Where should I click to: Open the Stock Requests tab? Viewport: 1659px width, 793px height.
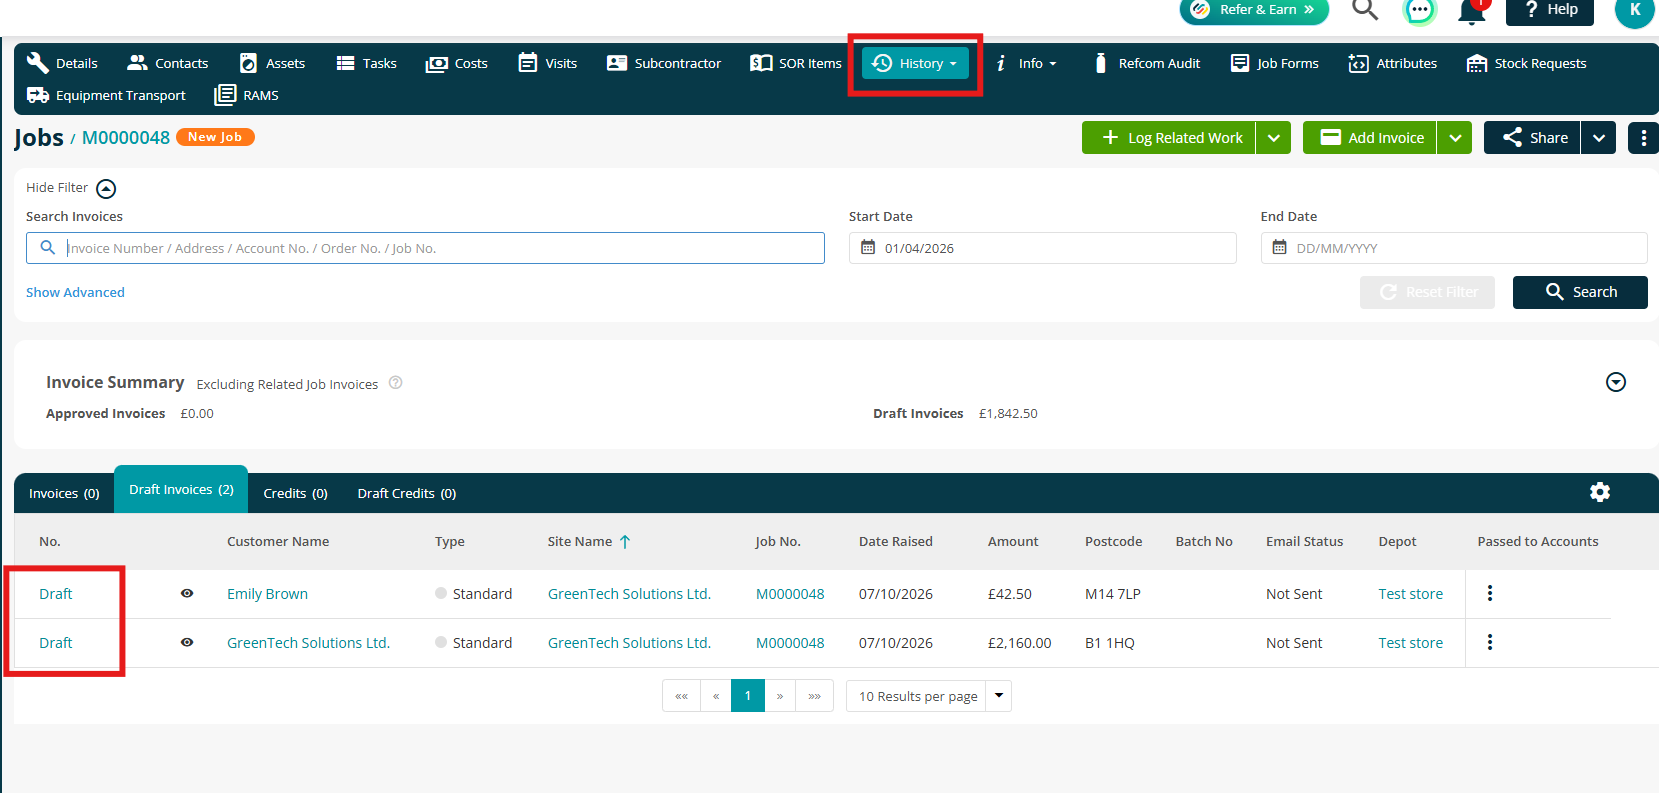tap(1527, 63)
